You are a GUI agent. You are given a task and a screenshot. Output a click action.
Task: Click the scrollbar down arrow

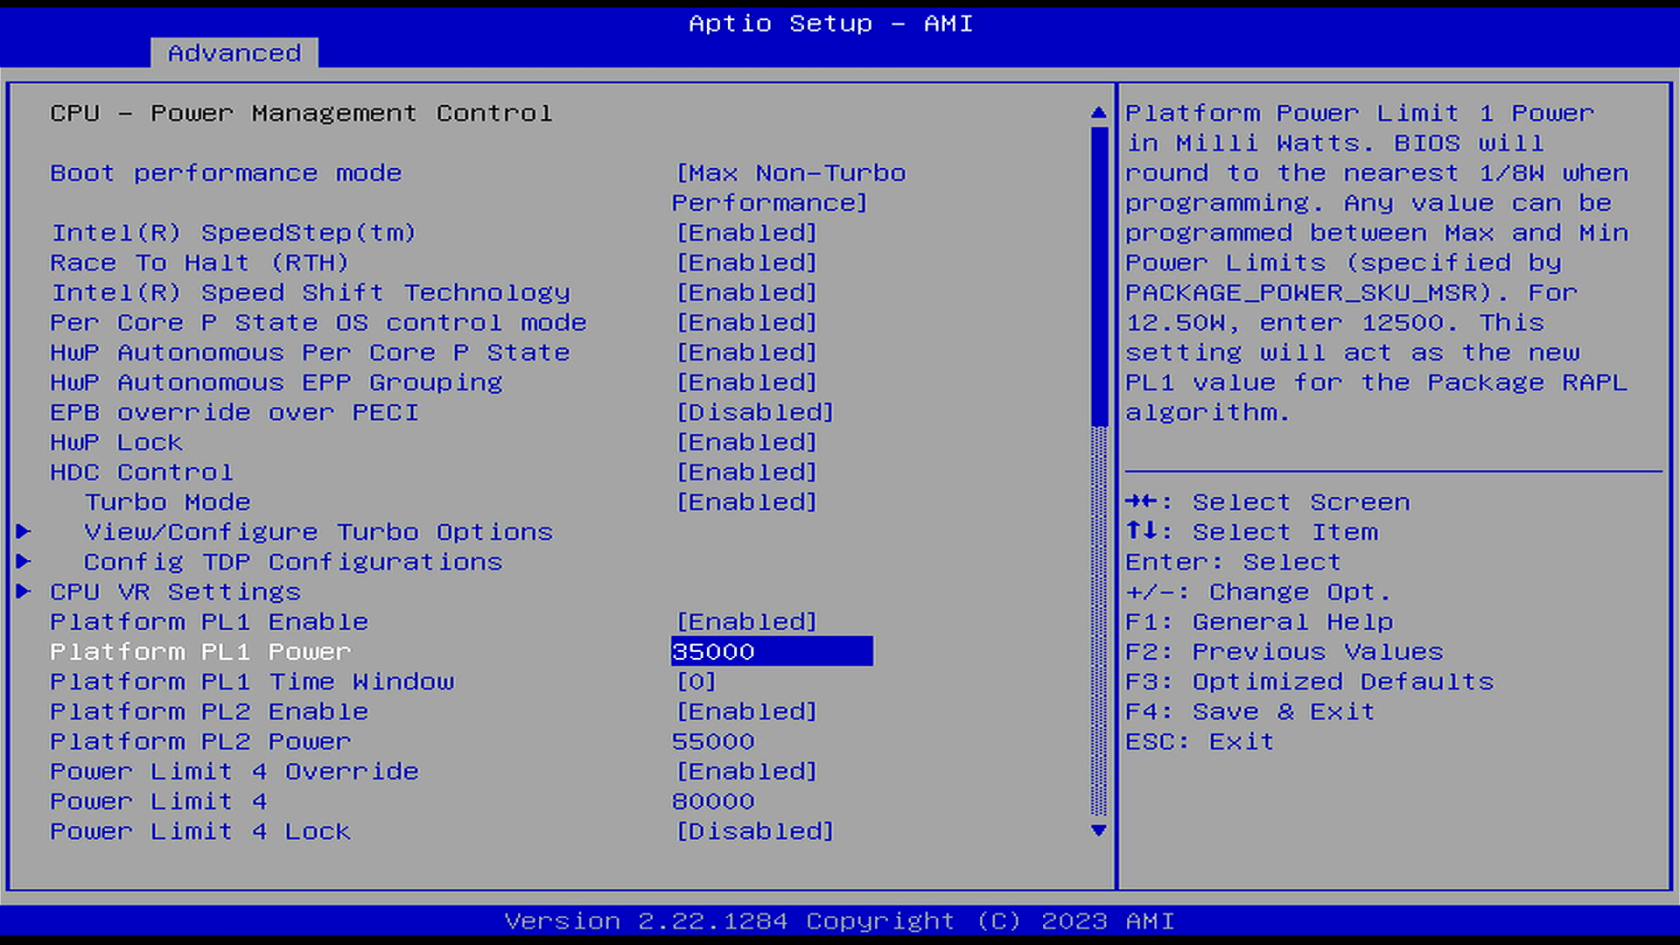1098,831
